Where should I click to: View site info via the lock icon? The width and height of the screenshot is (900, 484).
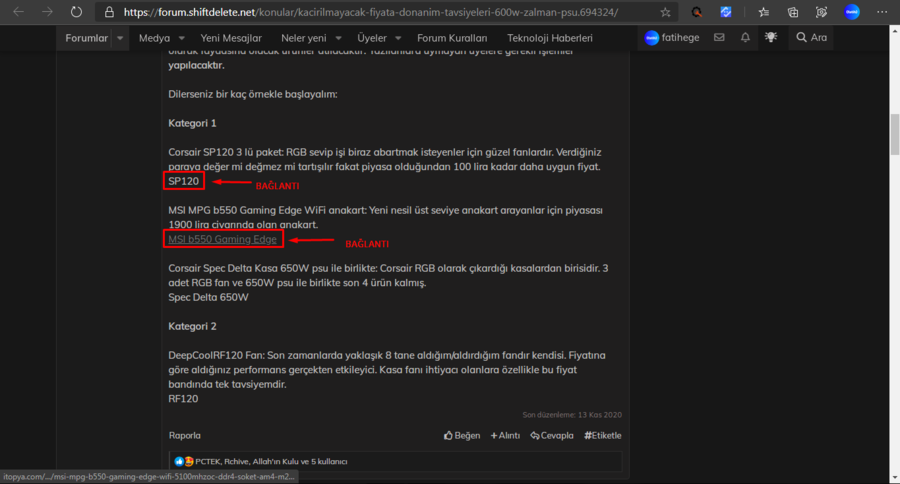pos(109,12)
